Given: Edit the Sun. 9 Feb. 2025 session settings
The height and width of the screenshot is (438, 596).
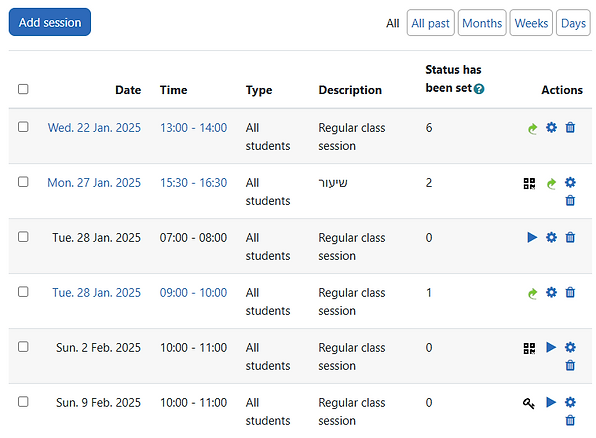Looking at the screenshot, I should point(570,402).
